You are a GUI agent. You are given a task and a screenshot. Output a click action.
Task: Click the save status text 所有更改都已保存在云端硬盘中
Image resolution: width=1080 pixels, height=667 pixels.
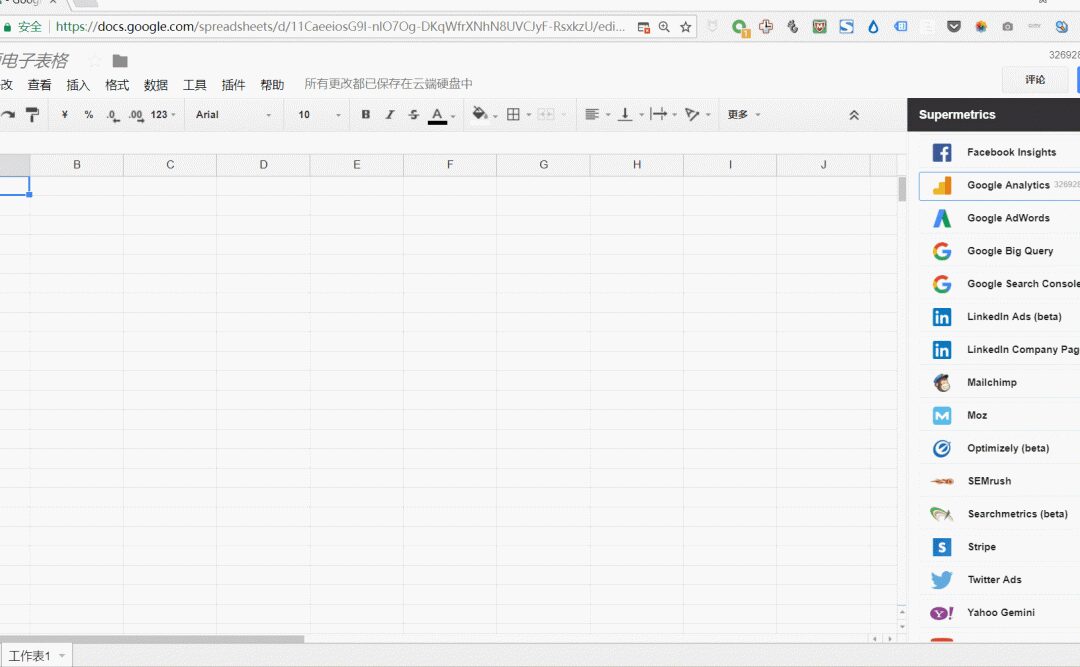click(x=388, y=84)
